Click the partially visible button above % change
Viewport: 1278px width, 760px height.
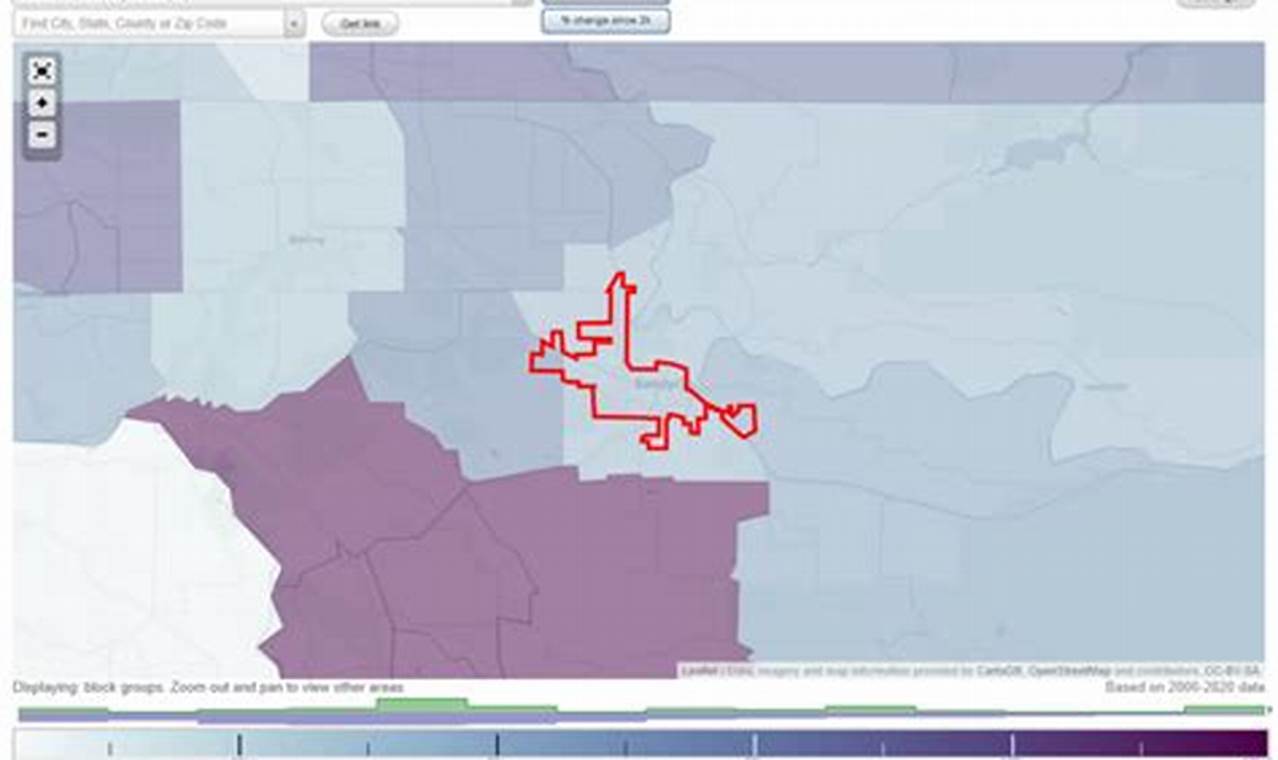click(606, 2)
